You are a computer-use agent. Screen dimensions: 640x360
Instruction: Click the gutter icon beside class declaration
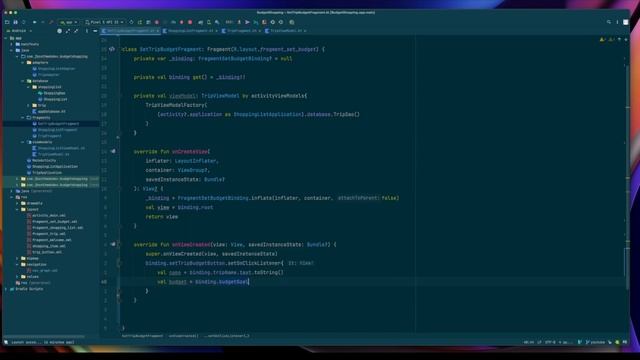pos(112,49)
